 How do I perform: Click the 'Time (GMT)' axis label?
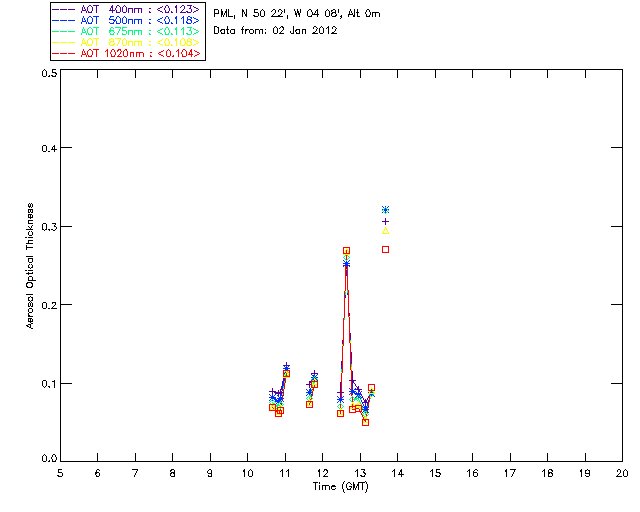[341, 487]
